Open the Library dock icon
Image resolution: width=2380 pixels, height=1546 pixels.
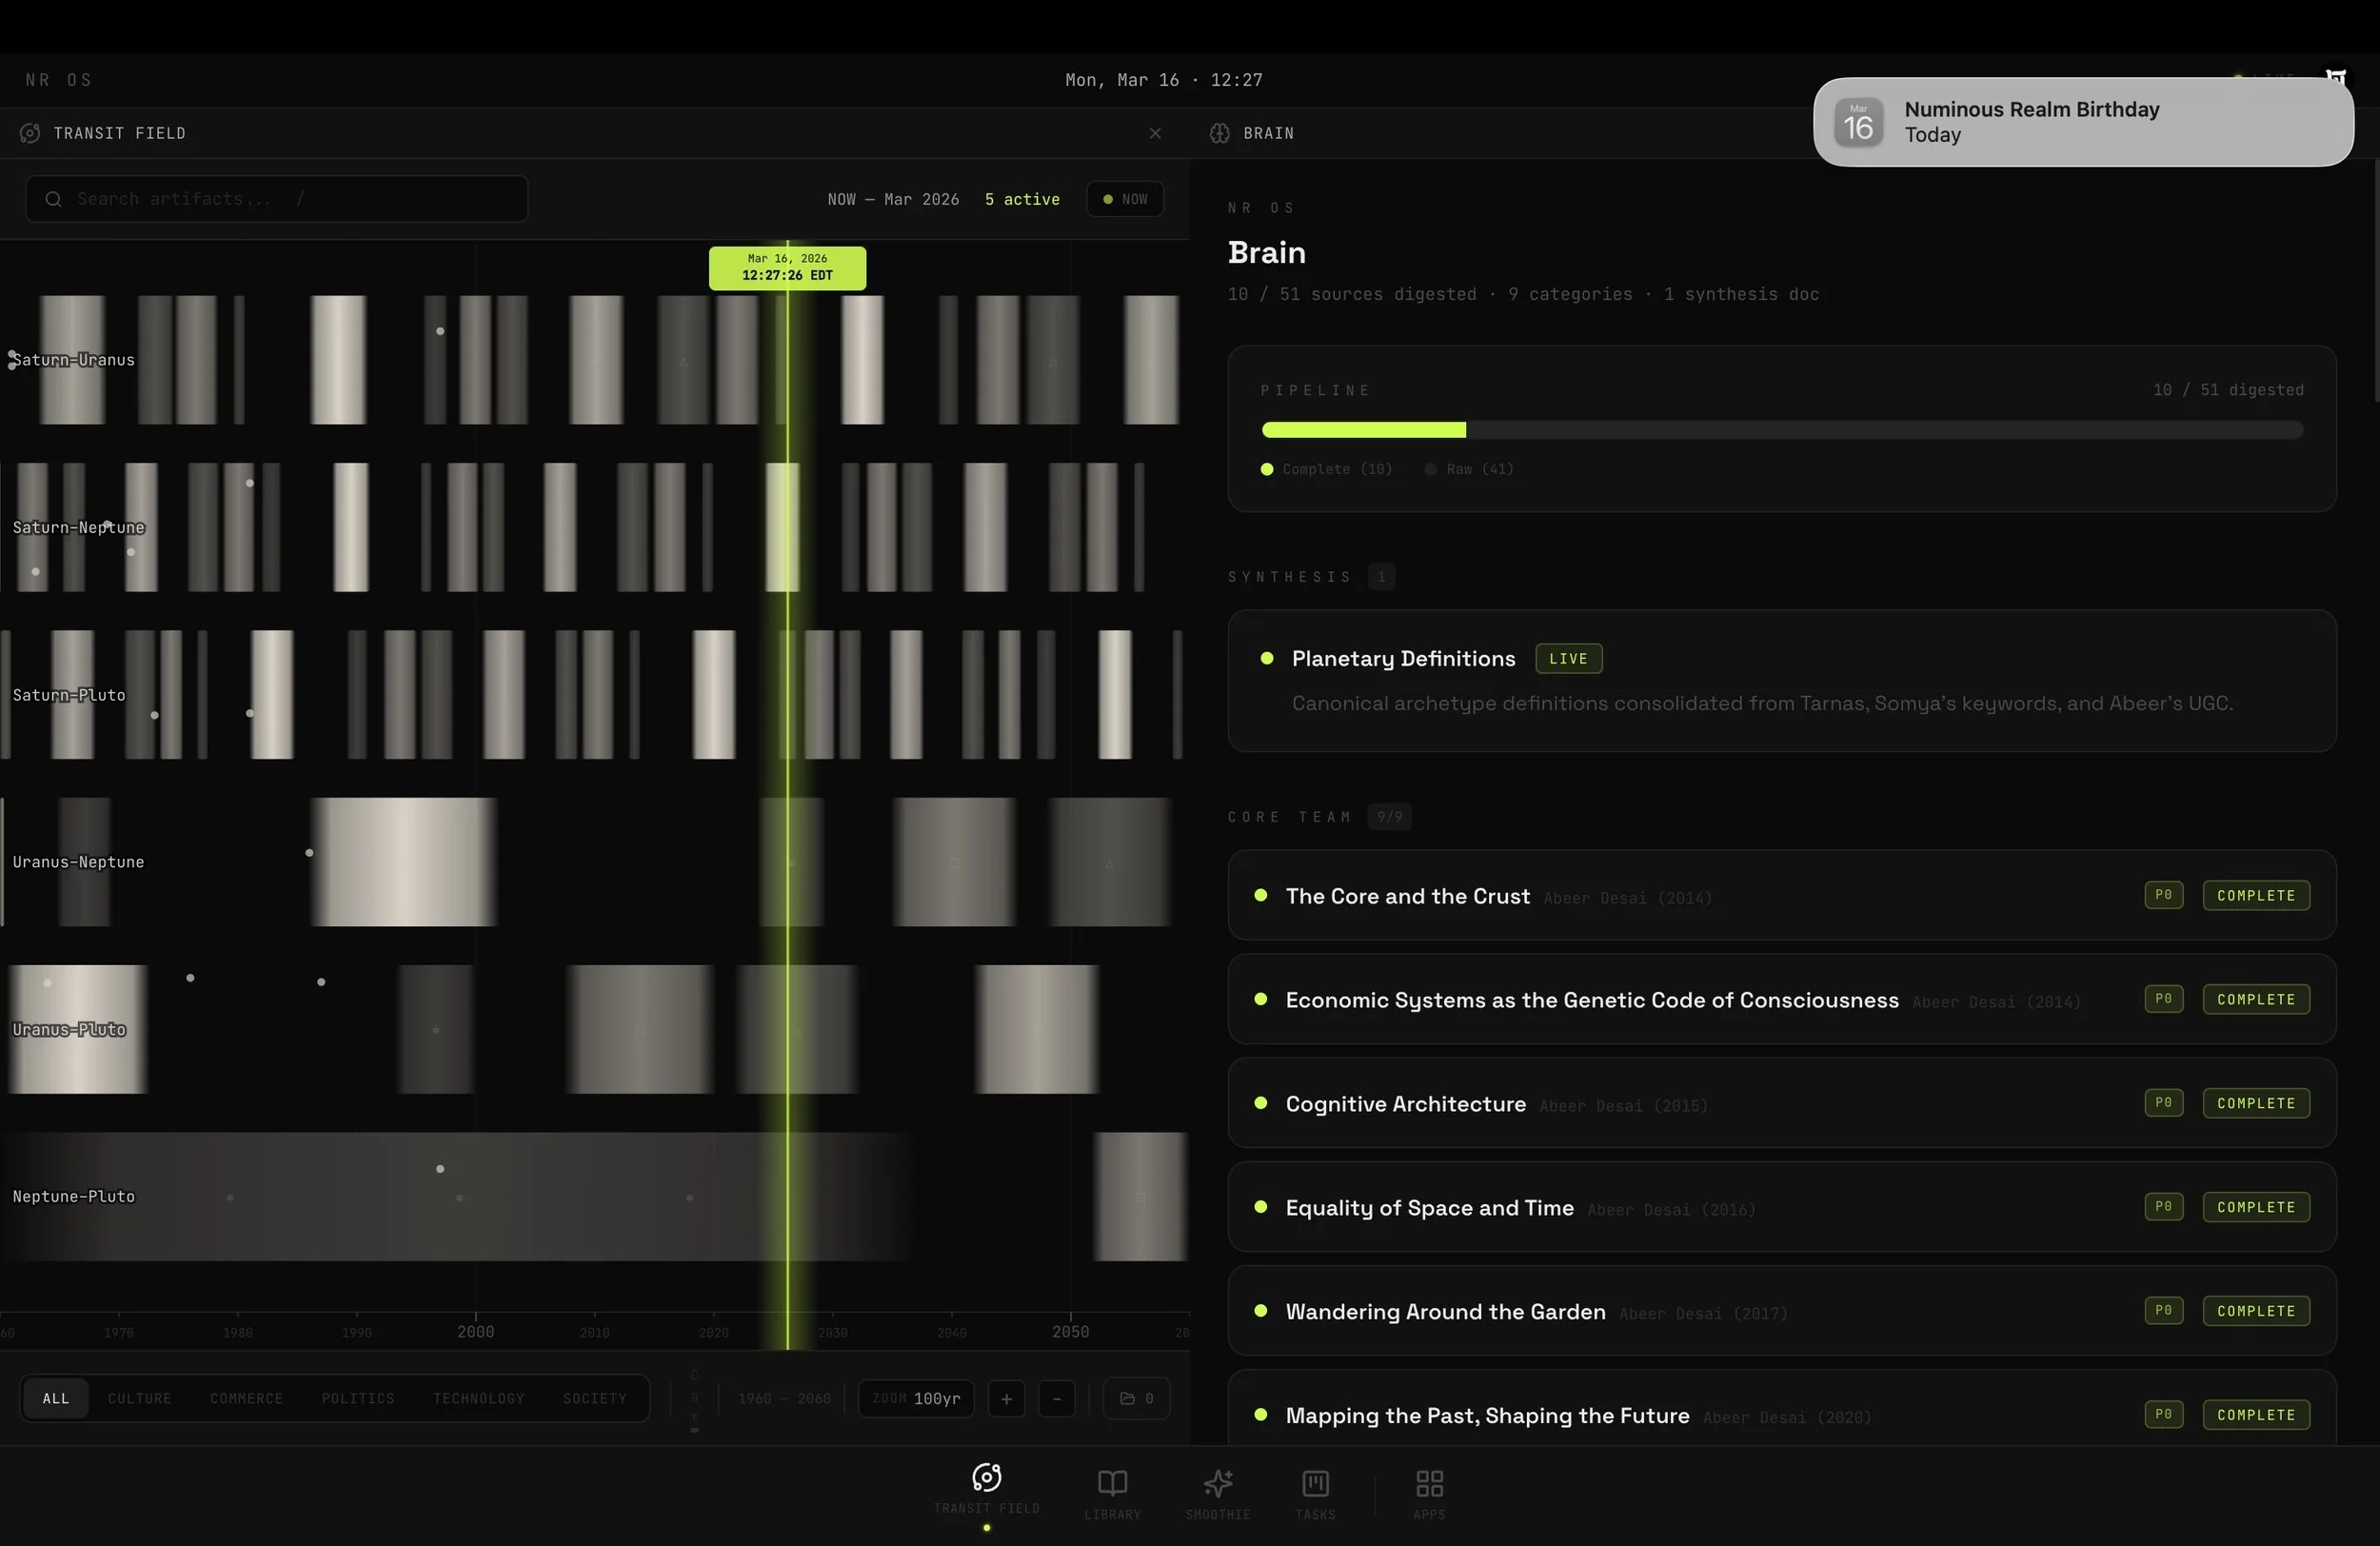click(x=1112, y=1484)
